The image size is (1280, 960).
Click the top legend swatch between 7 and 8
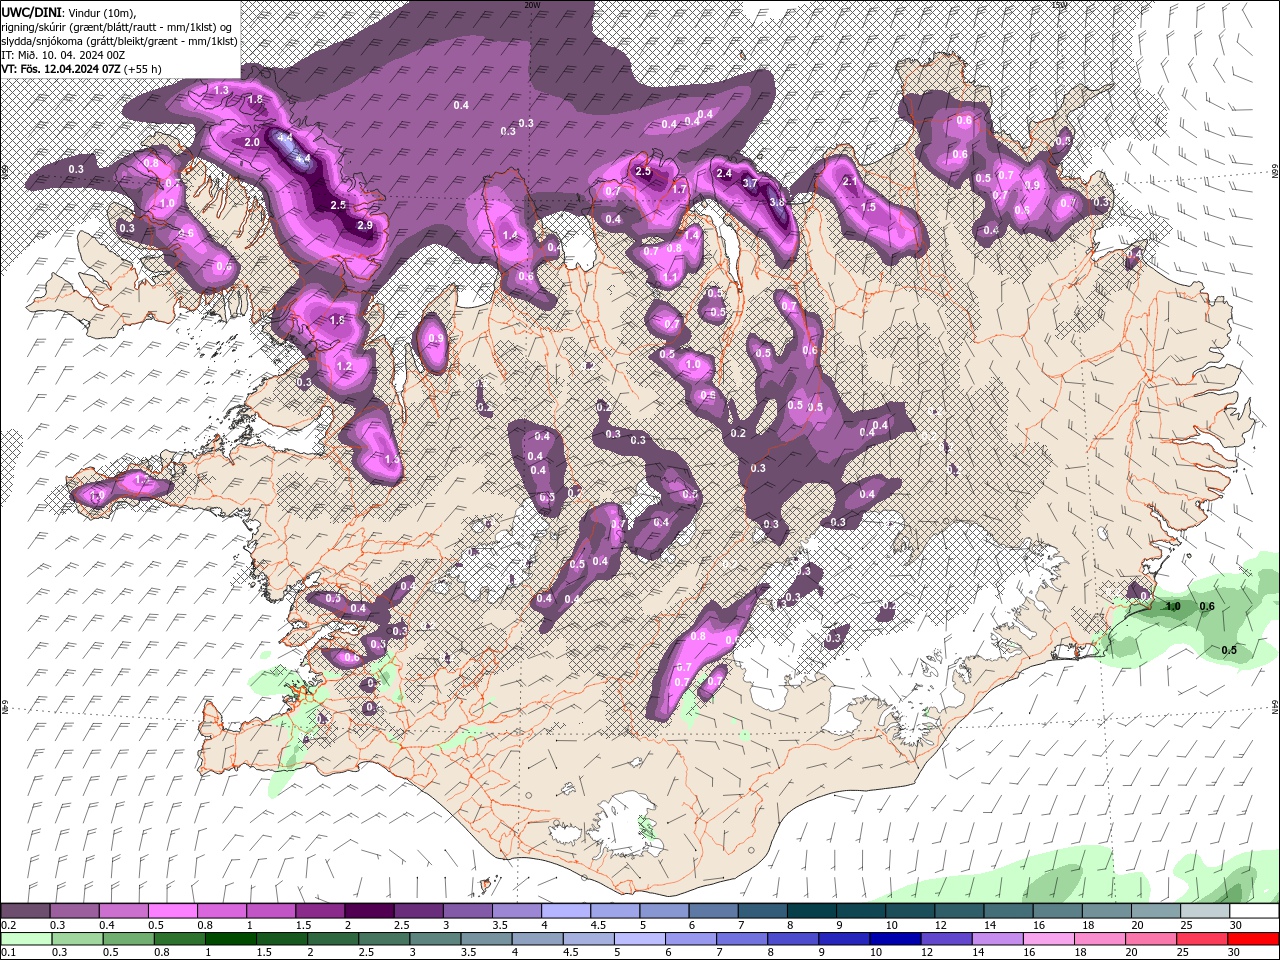pyautogui.click(x=761, y=911)
